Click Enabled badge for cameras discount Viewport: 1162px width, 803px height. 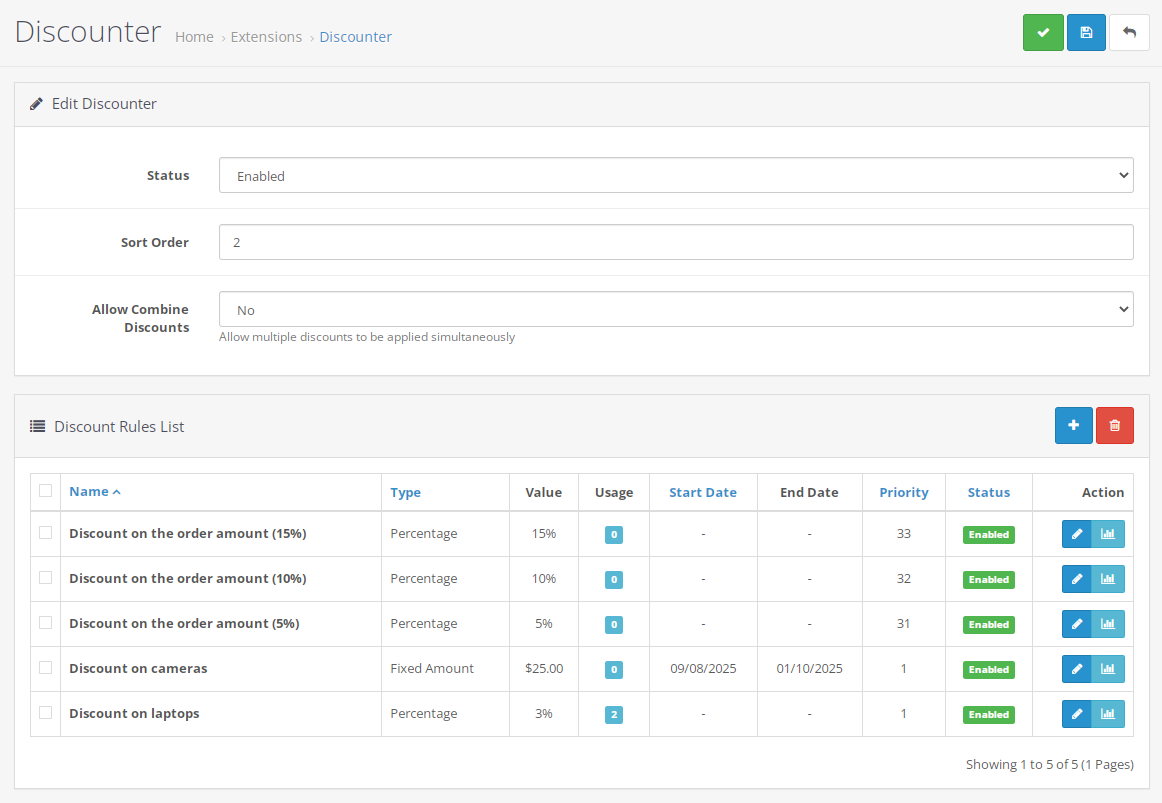pyautogui.click(x=989, y=670)
